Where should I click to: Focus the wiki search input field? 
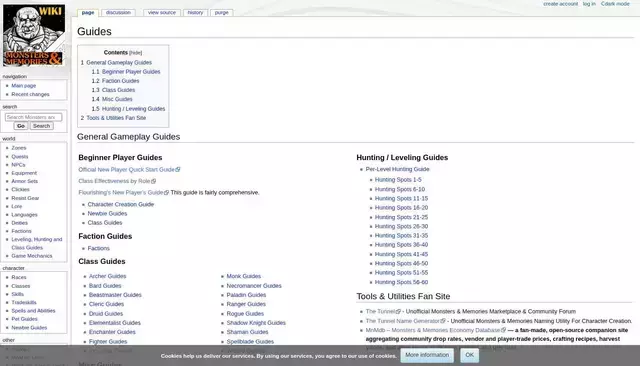pyautogui.click(x=33, y=117)
